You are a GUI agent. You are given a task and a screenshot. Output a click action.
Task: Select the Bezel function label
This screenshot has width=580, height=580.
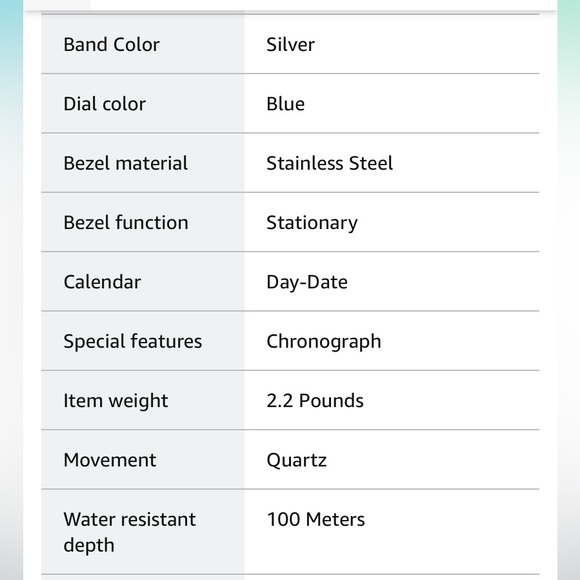(126, 223)
